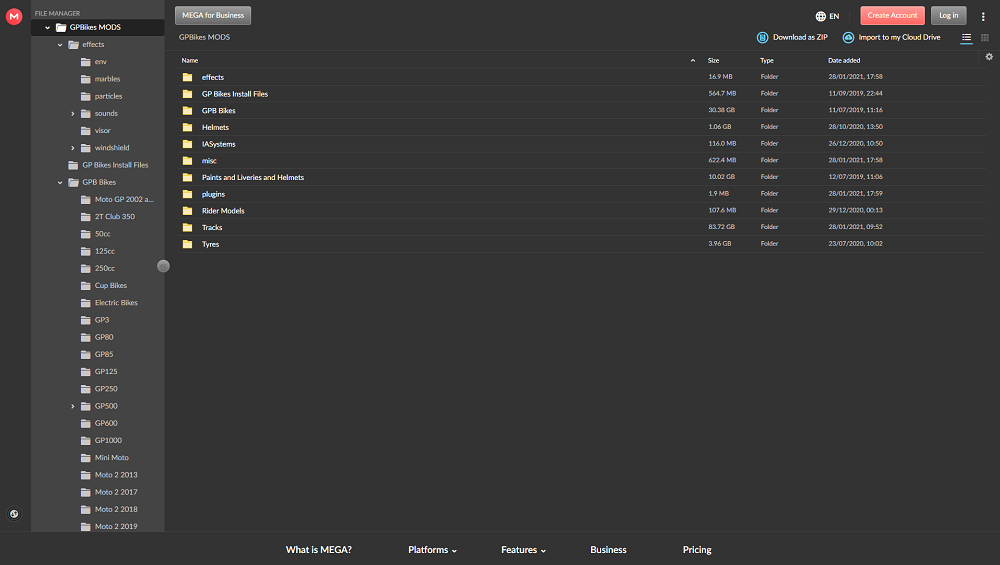
Task: Open the Features dropdown menu
Action: (x=523, y=550)
